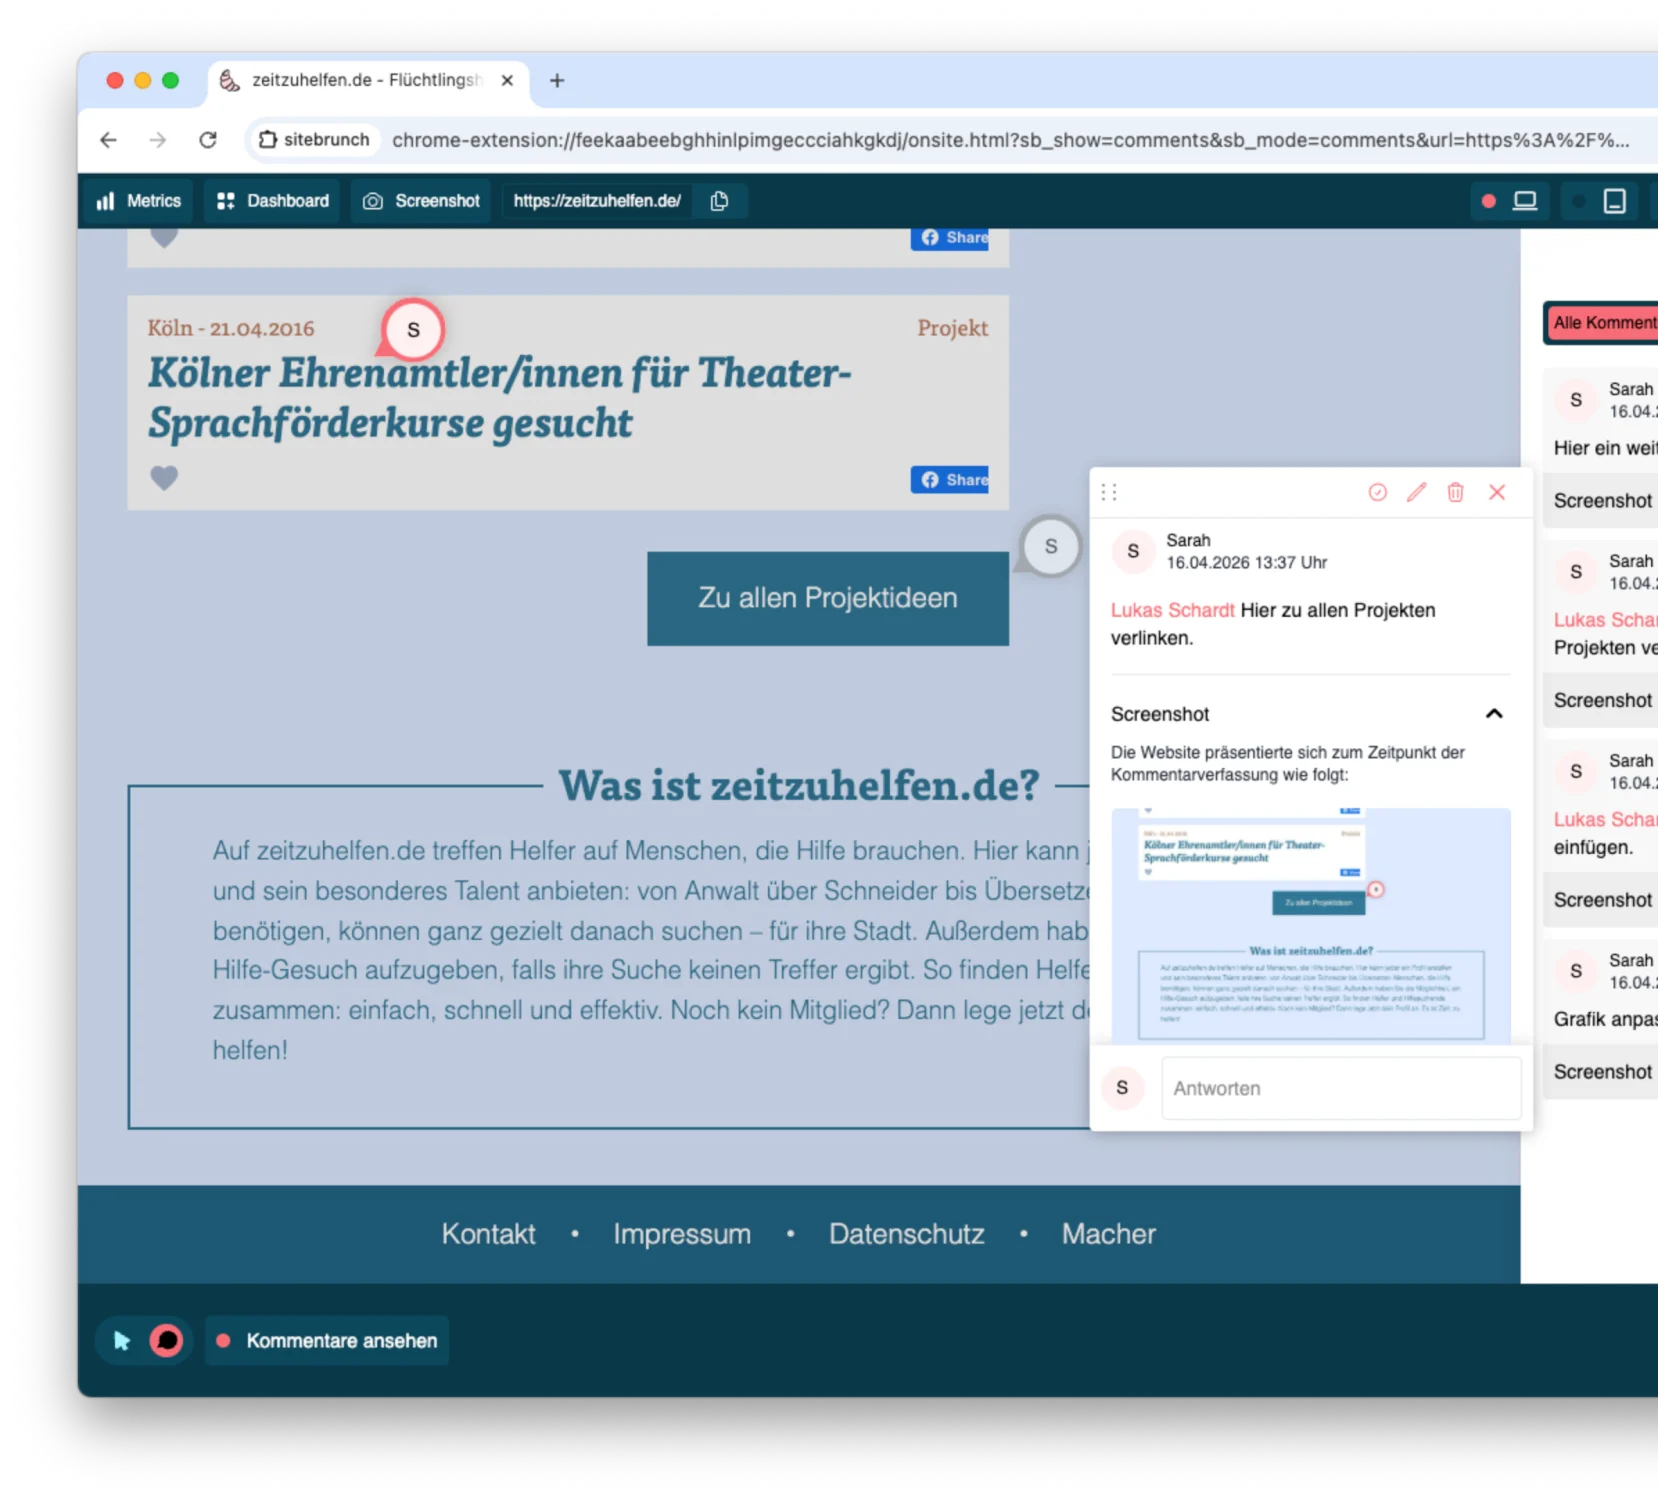Expand the first Screenshot entry in the sidebar
This screenshot has height=1500, width=1658.
[1601, 500]
